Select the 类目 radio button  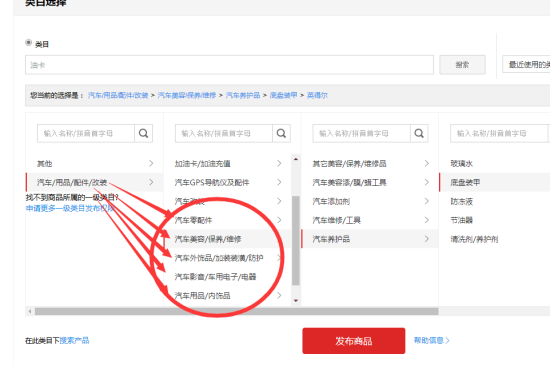point(29,43)
